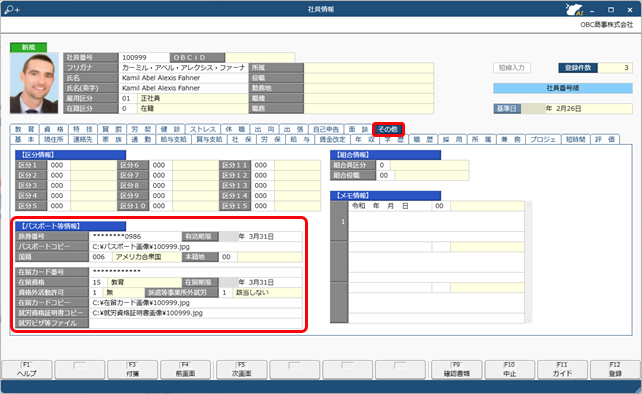Click the F10 中止 button

coord(509,369)
